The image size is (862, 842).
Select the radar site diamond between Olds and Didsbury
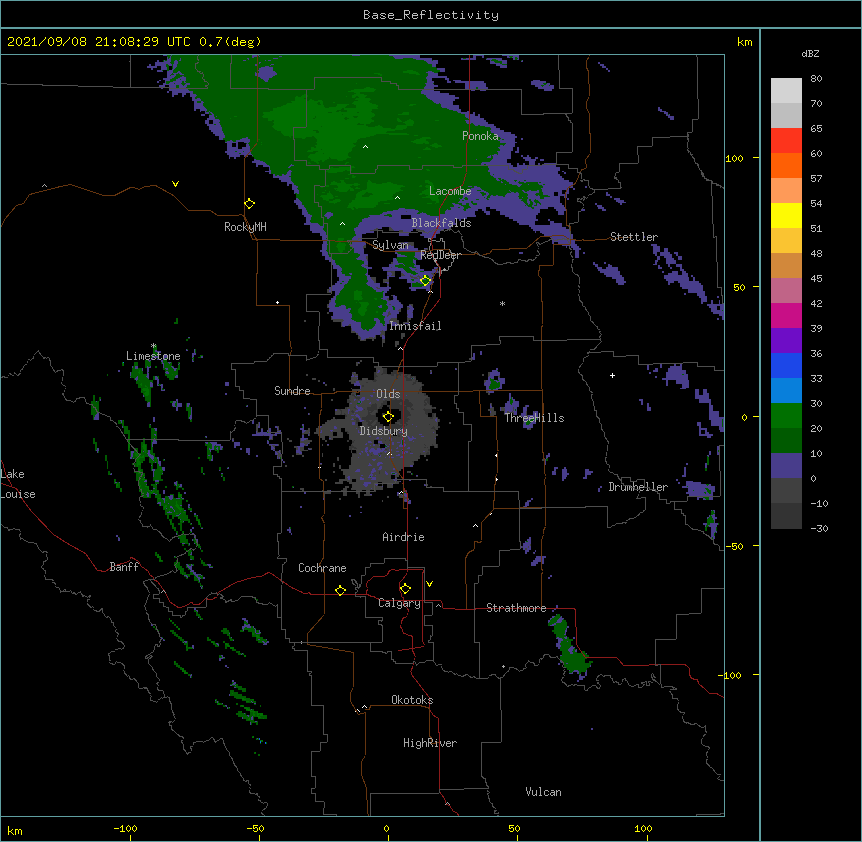point(388,417)
